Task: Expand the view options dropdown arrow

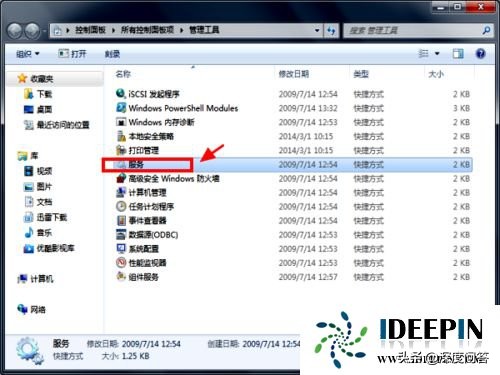Action: (437, 54)
